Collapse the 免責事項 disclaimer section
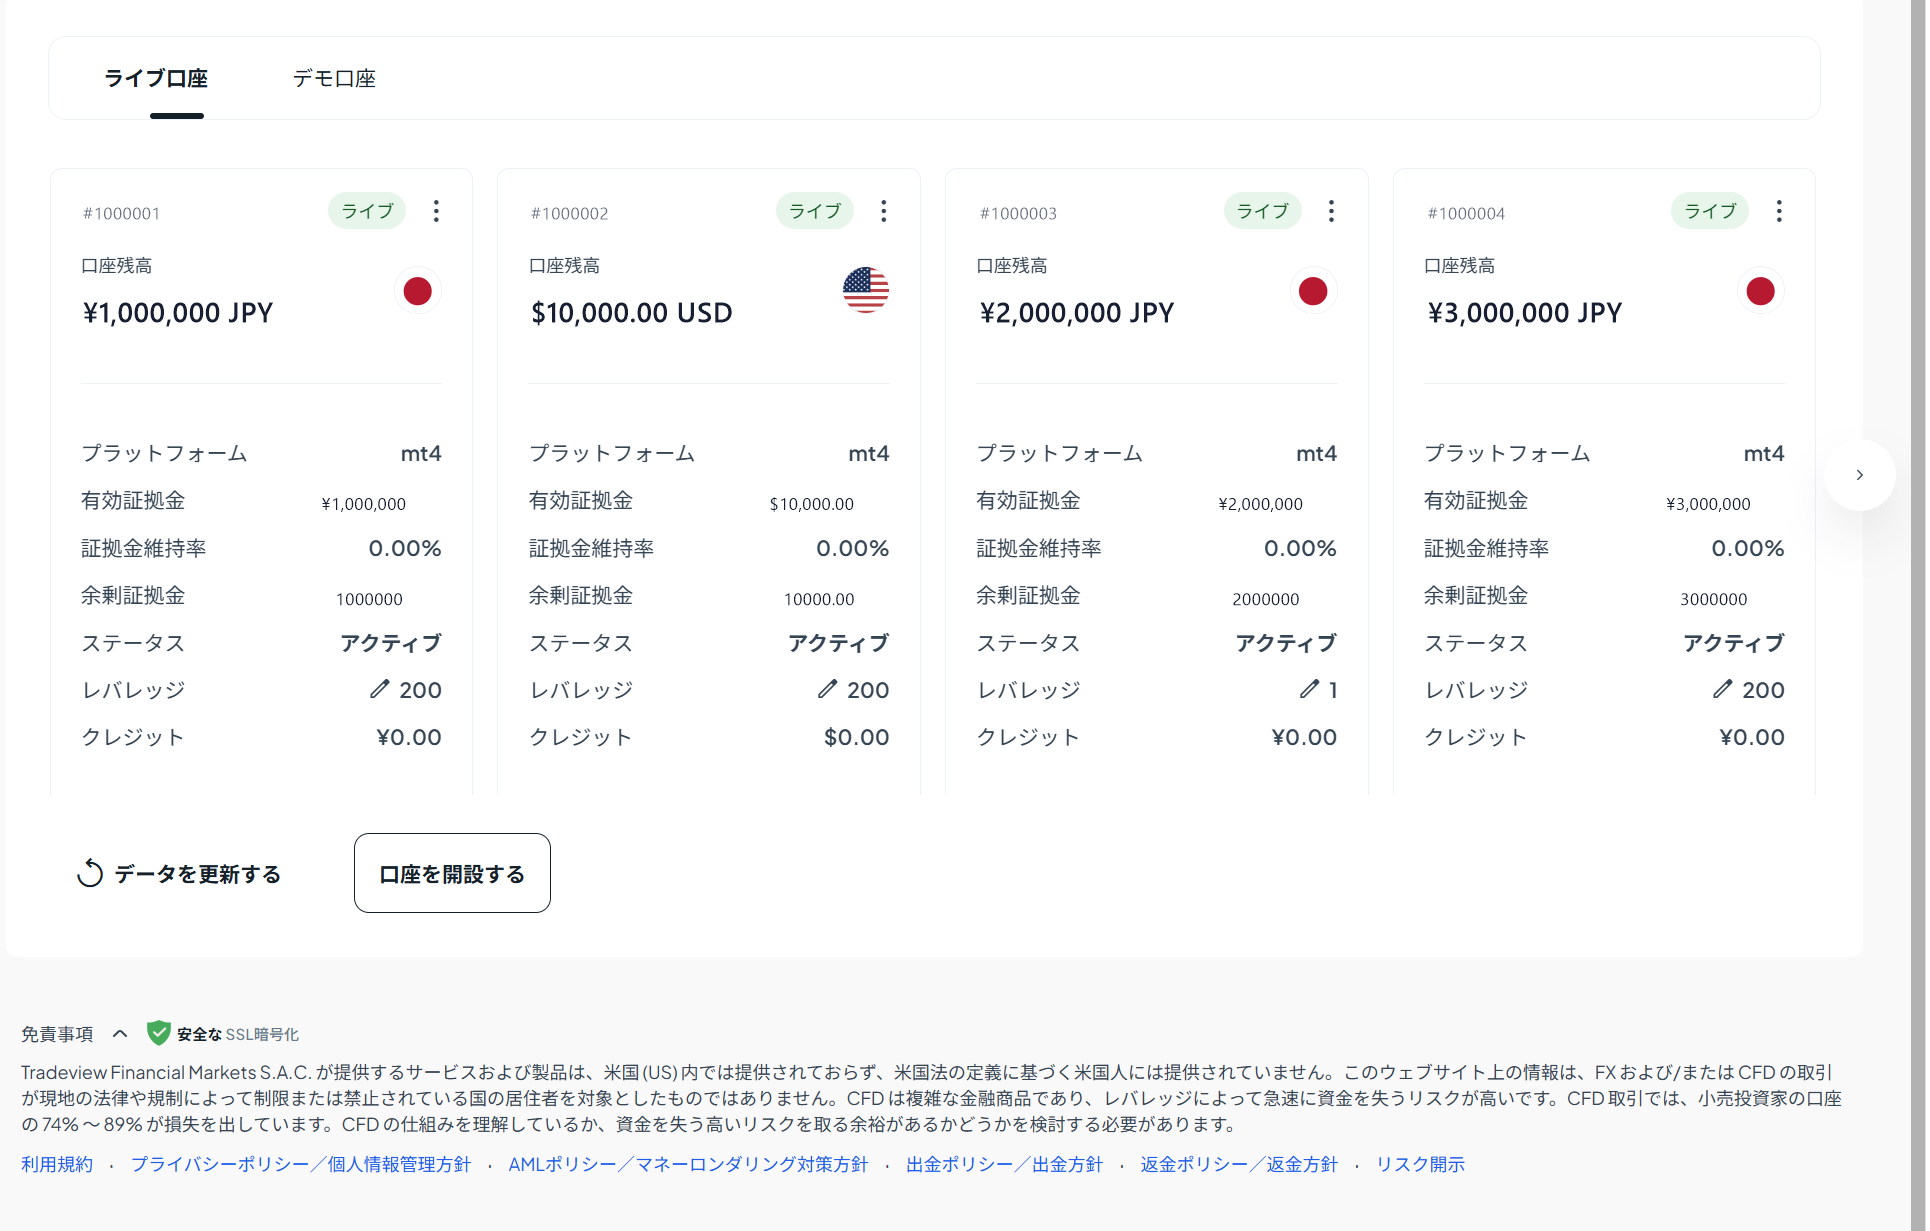The image size is (1930, 1231). coord(120,1034)
